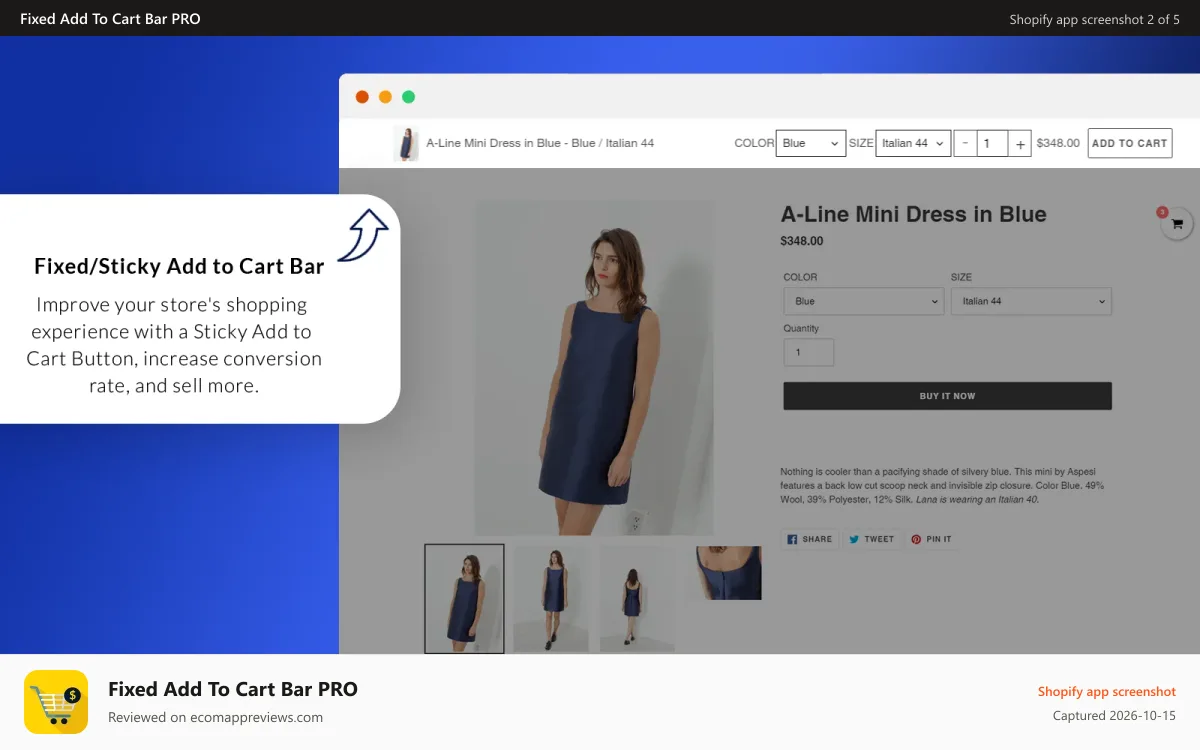Open the sticky bar SIZE dropdown
The image size is (1200, 750).
(913, 143)
